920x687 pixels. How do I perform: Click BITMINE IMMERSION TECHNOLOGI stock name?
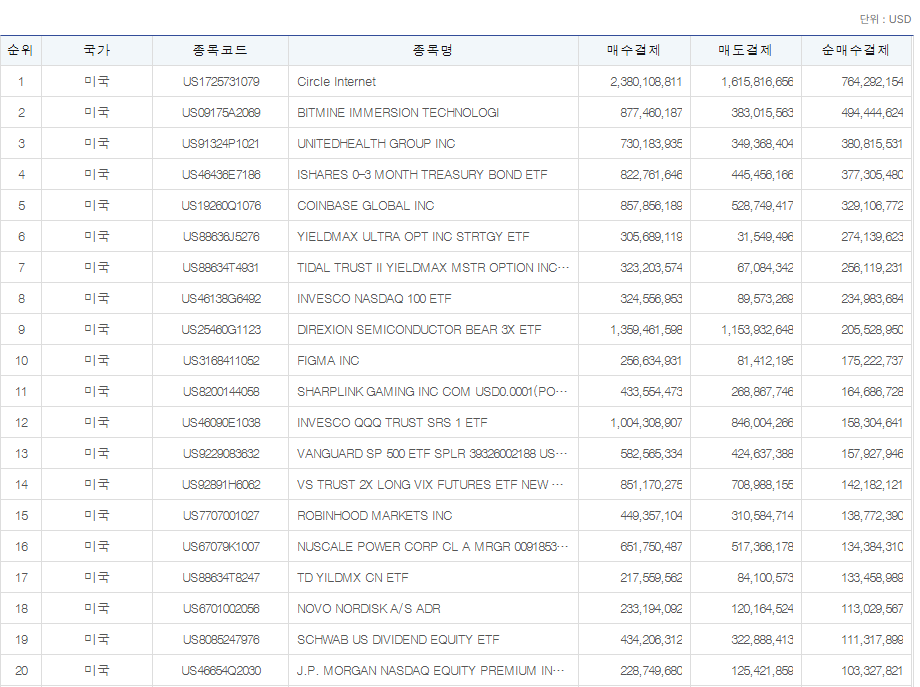click(x=398, y=113)
